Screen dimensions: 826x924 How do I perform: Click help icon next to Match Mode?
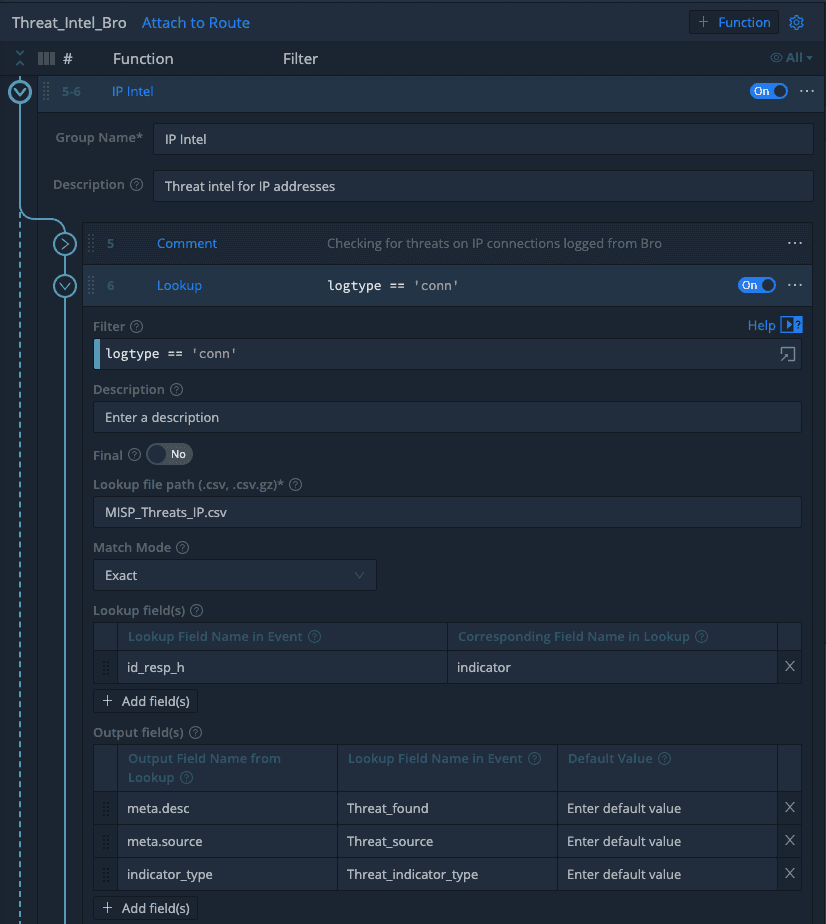tap(182, 547)
